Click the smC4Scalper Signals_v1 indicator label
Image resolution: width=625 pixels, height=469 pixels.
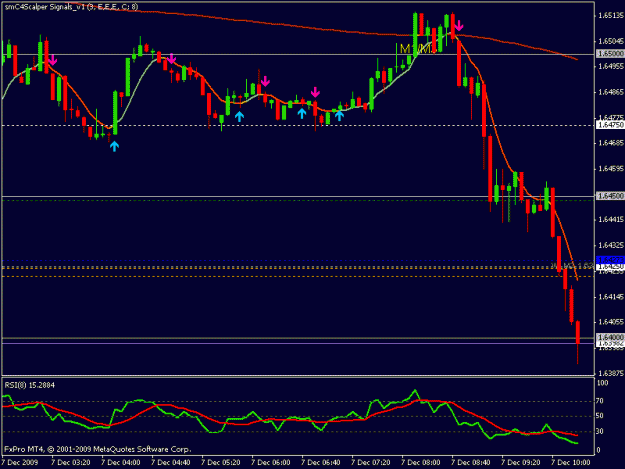click(x=71, y=7)
